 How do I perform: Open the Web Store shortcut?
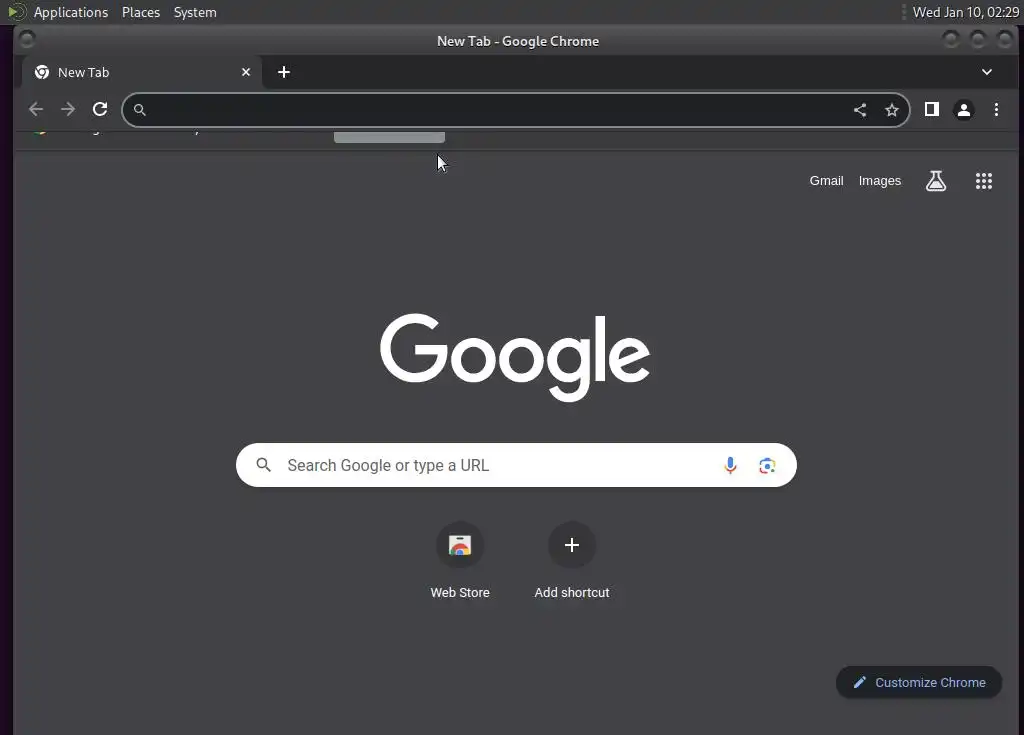460,561
